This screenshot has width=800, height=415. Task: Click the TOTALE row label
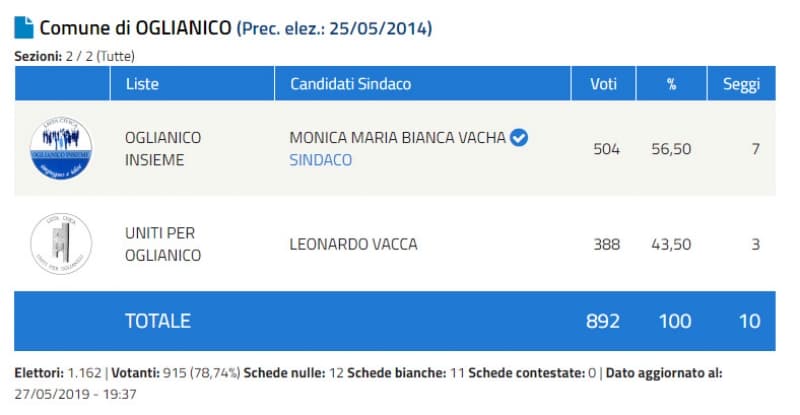click(158, 321)
